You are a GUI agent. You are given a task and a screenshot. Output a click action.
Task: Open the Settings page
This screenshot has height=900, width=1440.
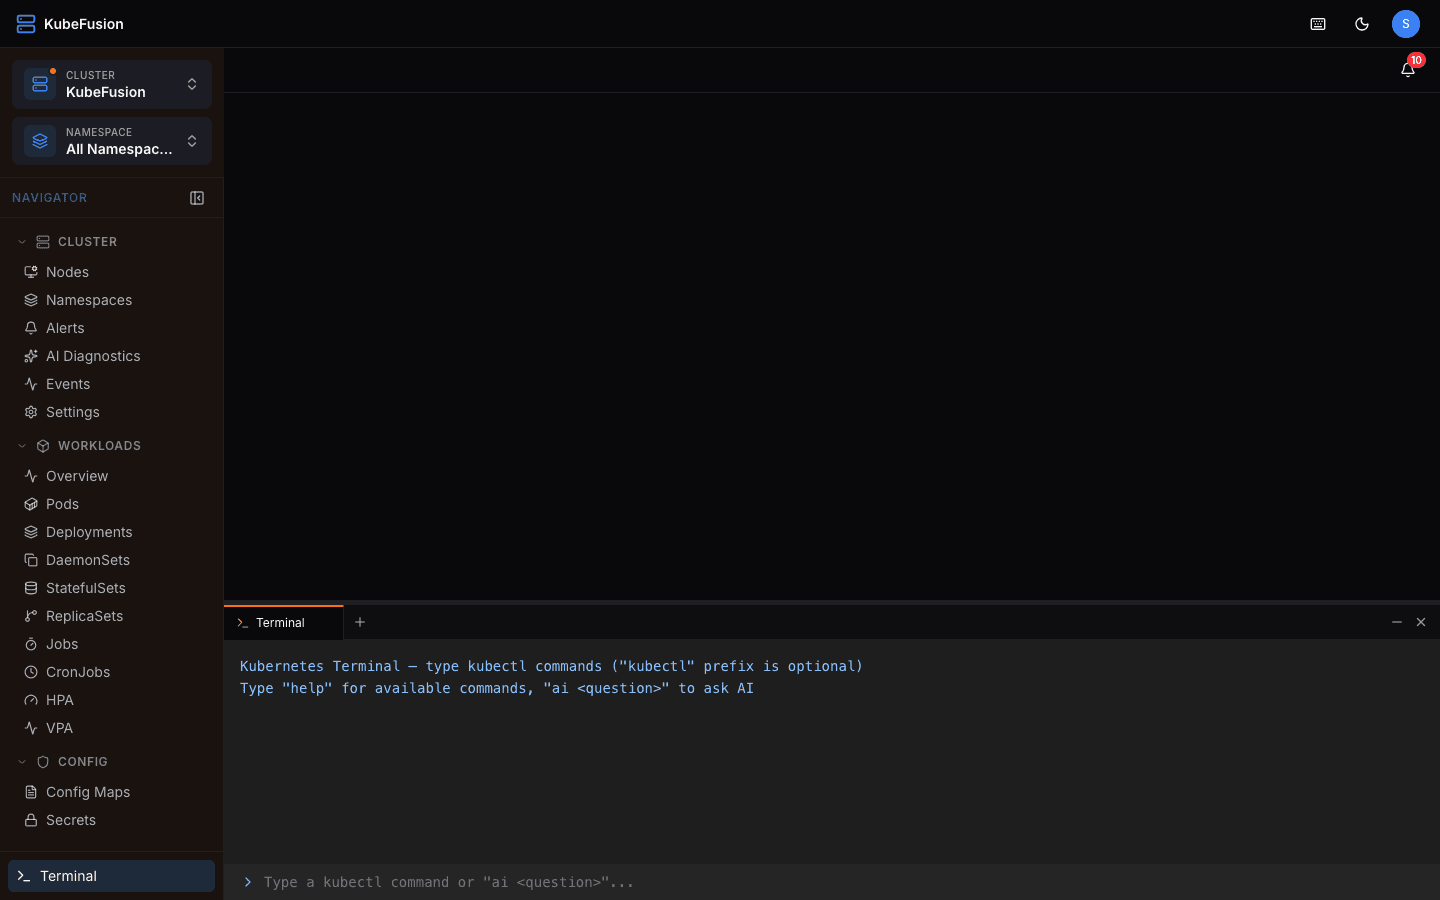pyautogui.click(x=73, y=411)
